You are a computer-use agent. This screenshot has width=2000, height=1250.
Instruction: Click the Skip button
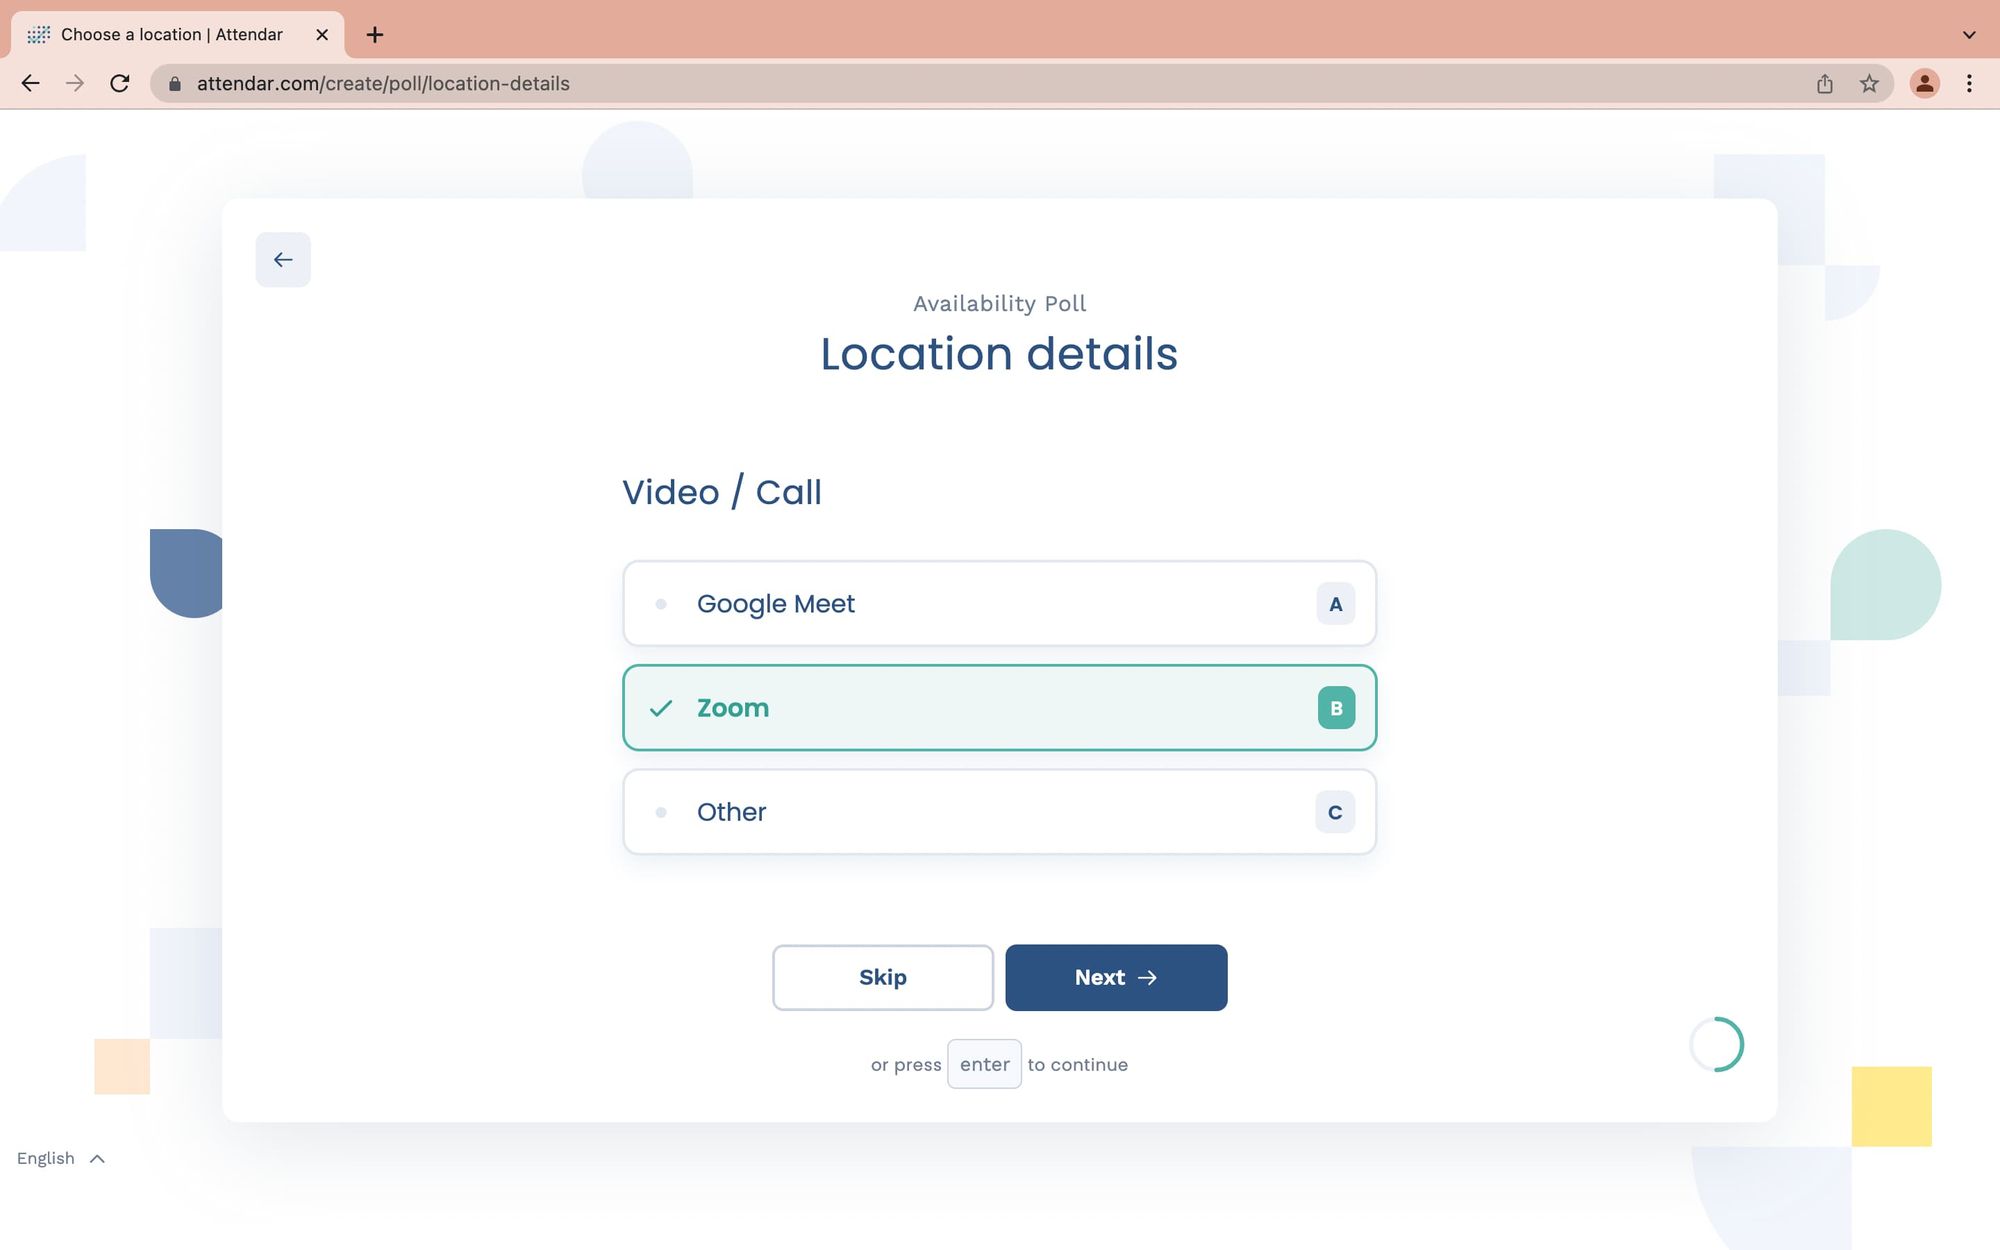click(x=883, y=977)
